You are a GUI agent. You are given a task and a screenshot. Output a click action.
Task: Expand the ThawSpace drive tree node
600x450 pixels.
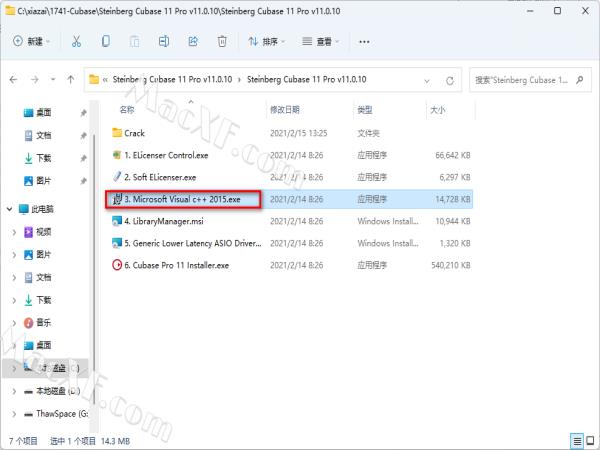tap(14, 414)
